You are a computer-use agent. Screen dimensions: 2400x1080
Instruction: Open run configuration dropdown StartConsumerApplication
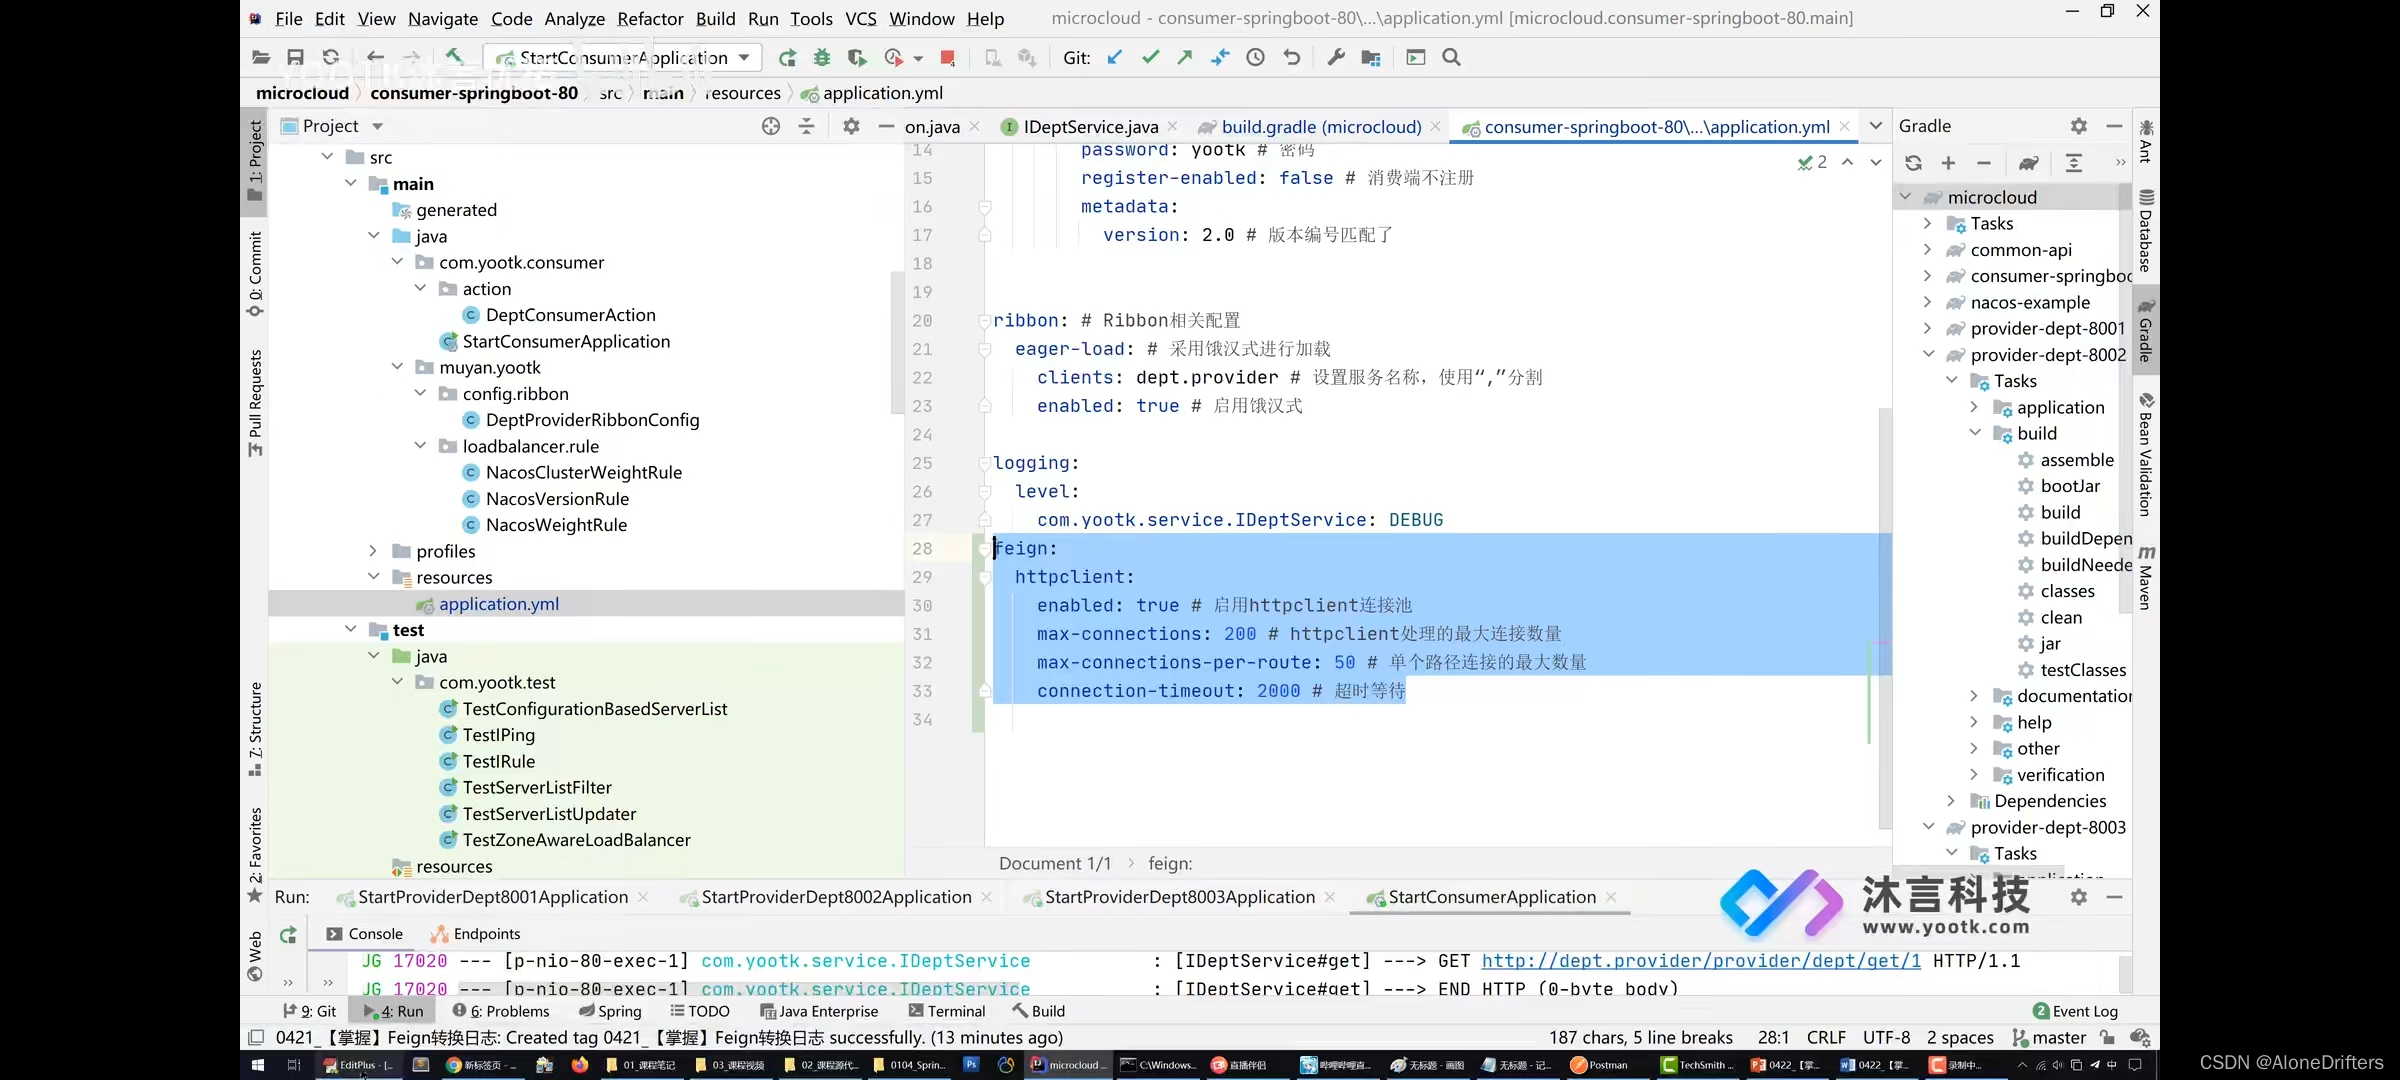coord(623,58)
